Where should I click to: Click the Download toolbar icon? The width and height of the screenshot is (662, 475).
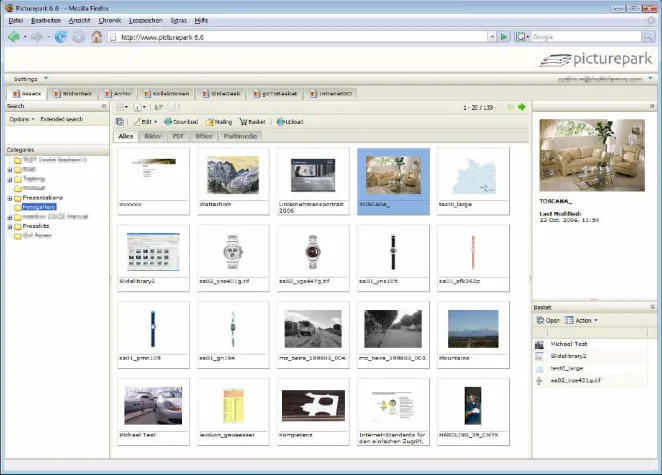(167, 121)
